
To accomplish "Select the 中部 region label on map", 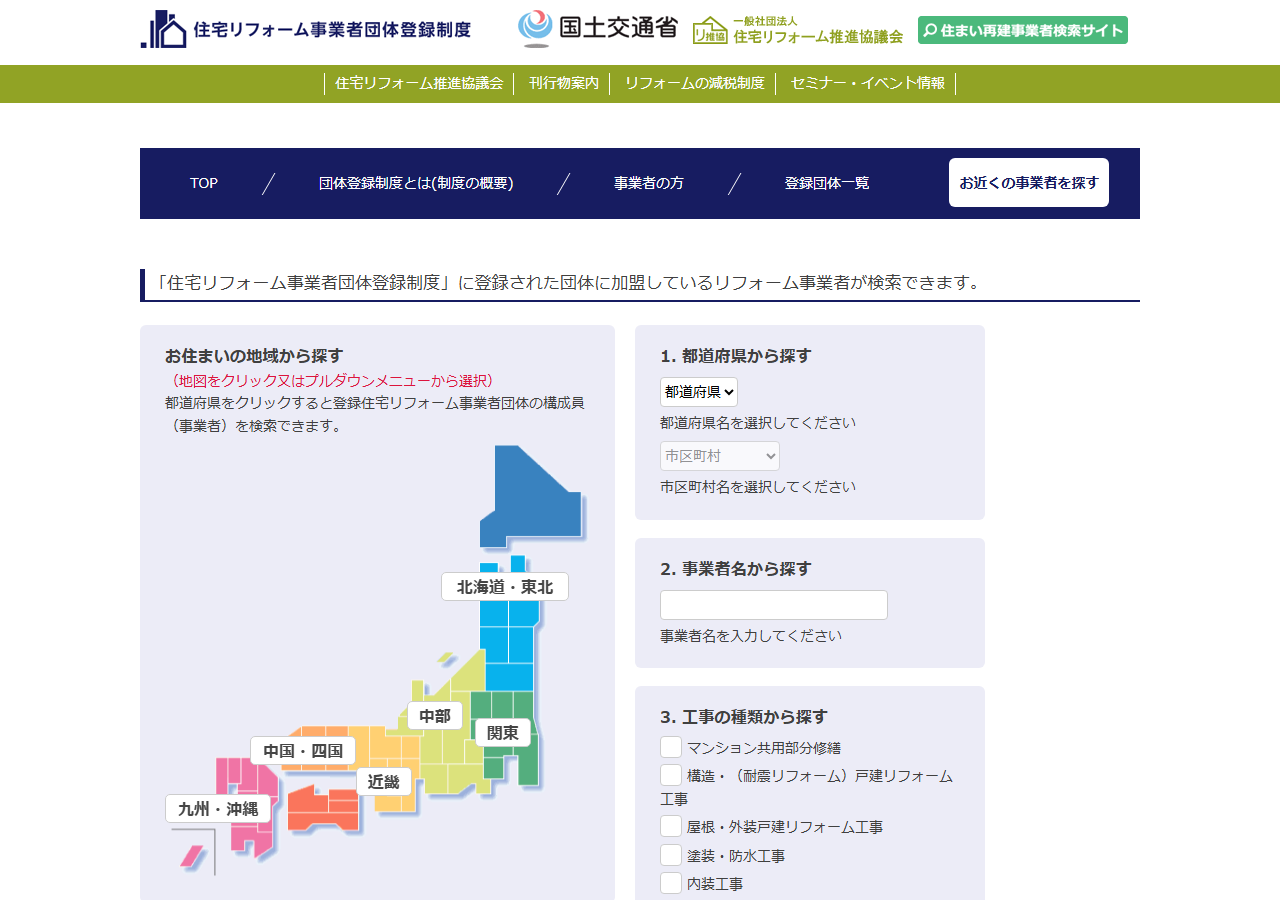I will click(435, 716).
